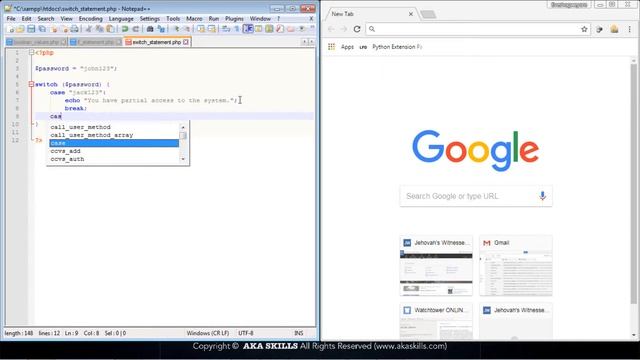This screenshot has width=640, height=360.
Task: Toggle Show all characters icon
Action: (x=237, y=29)
